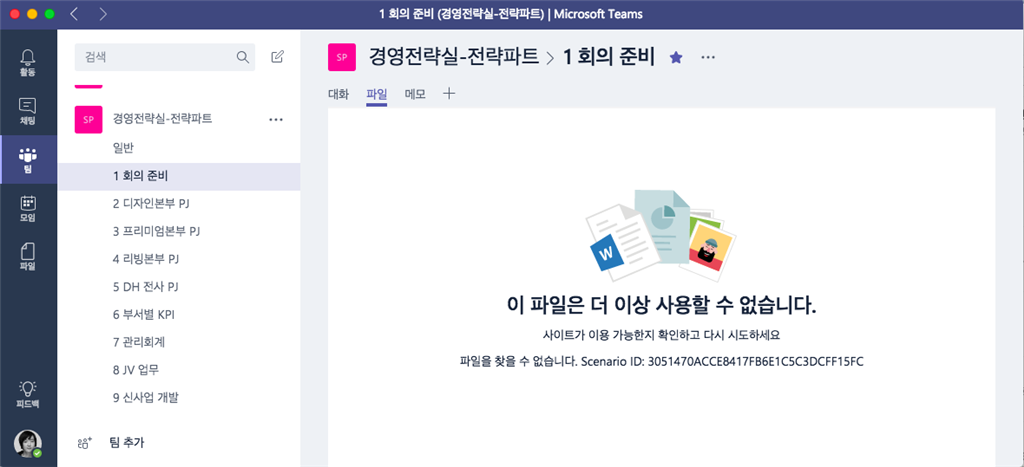Click the window maximize green button
1024x467 pixels.
49,14
